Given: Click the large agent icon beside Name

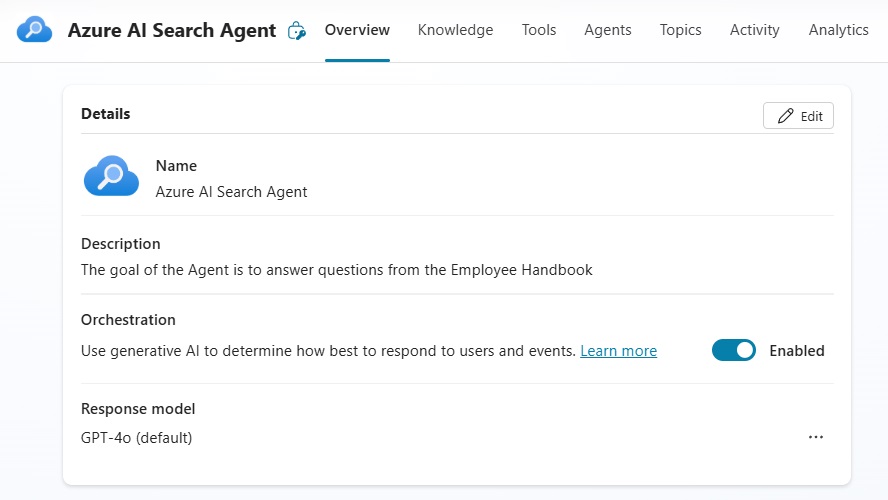Looking at the screenshot, I should pyautogui.click(x=112, y=176).
